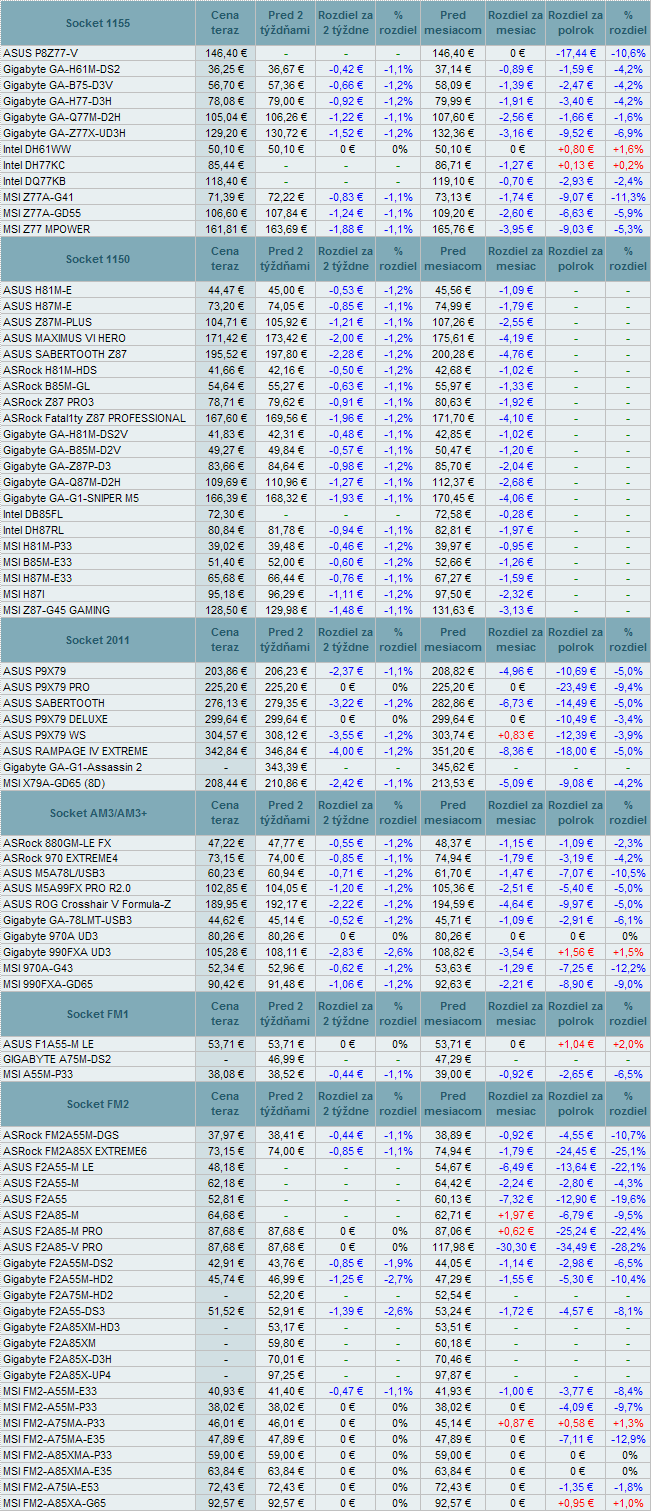
Task: Click the Socket 1155 section header
Action: click(x=97, y=22)
